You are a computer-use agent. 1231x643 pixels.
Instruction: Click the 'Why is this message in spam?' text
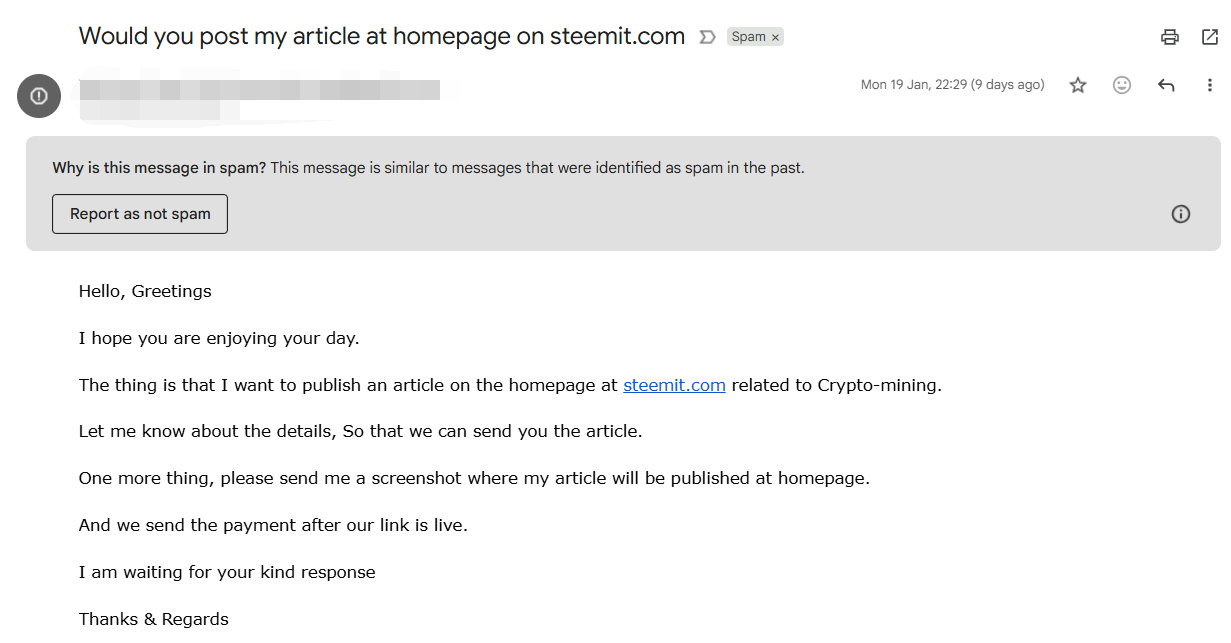(159, 168)
